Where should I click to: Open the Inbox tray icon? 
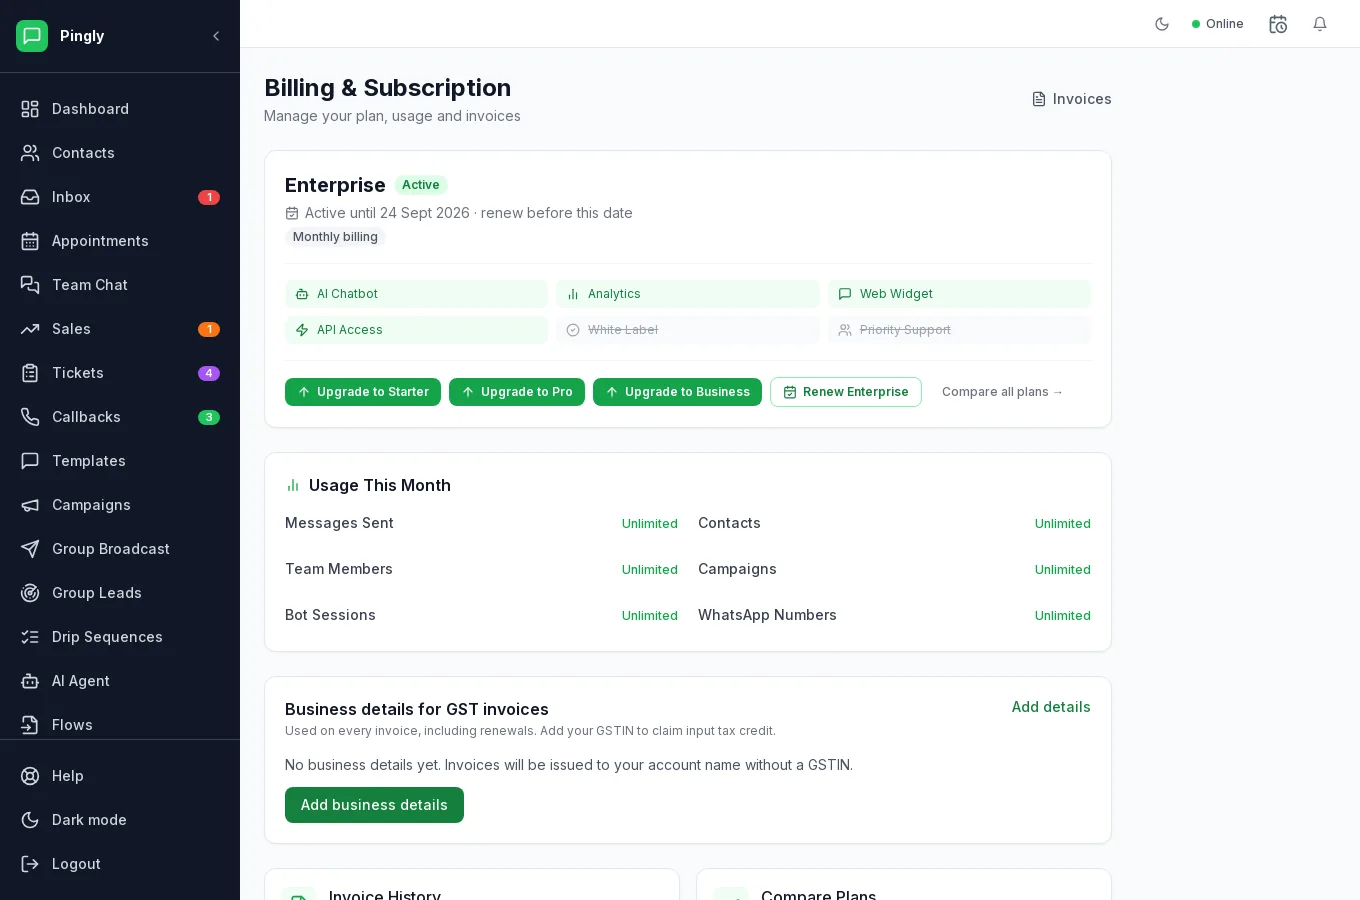click(x=30, y=197)
